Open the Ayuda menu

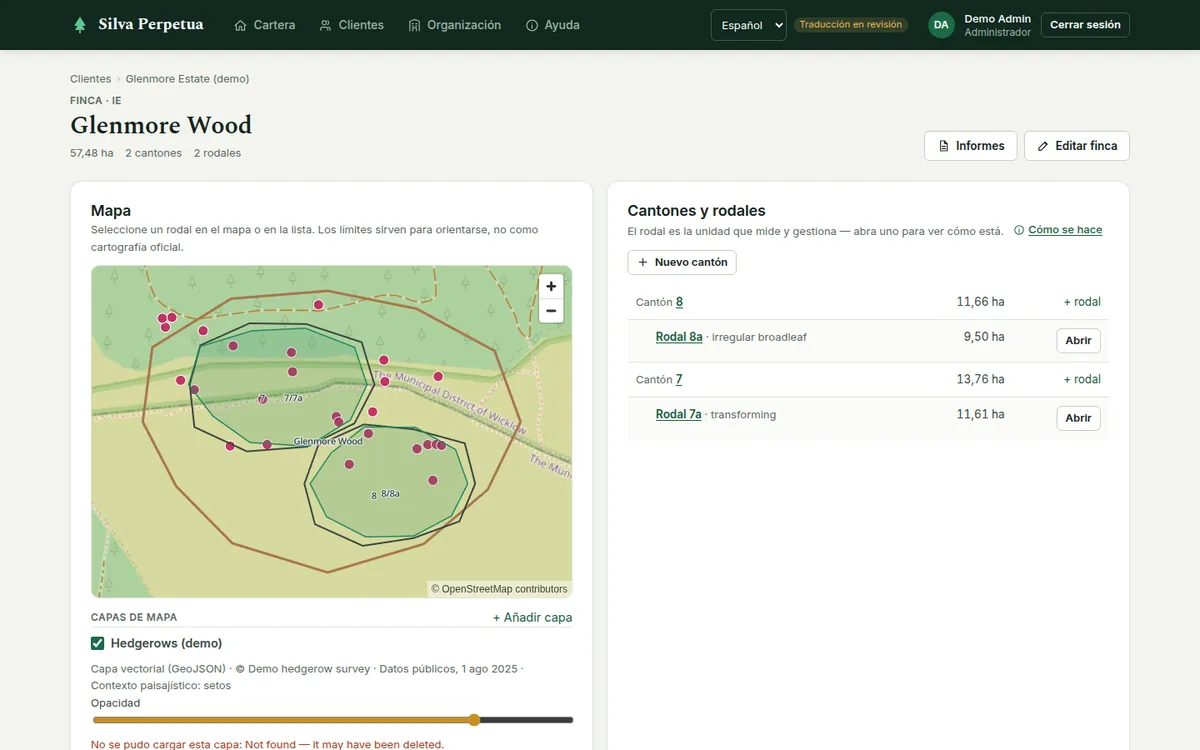552,25
